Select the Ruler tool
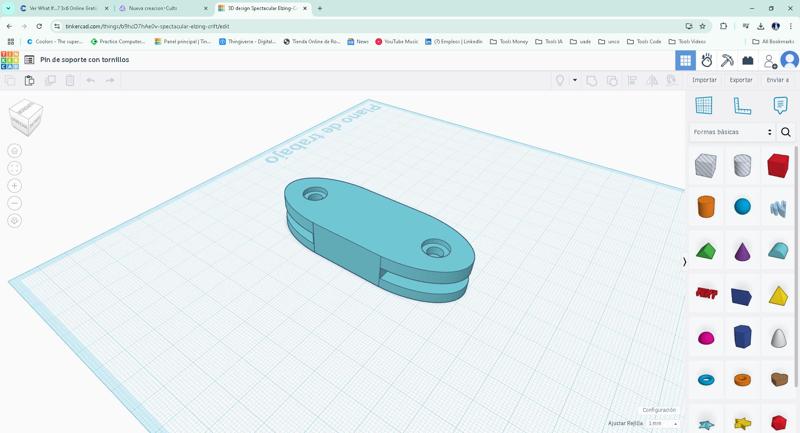800x433 pixels. click(742, 105)
